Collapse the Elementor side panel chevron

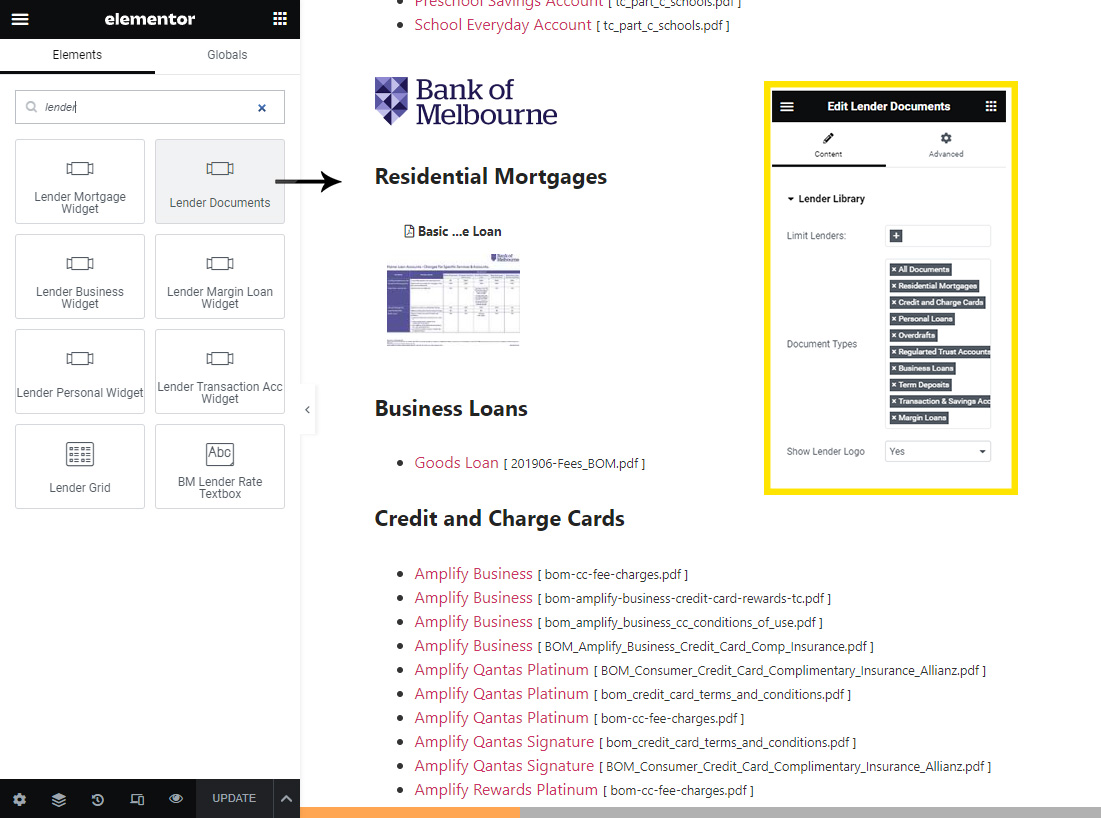coord(308,409)
